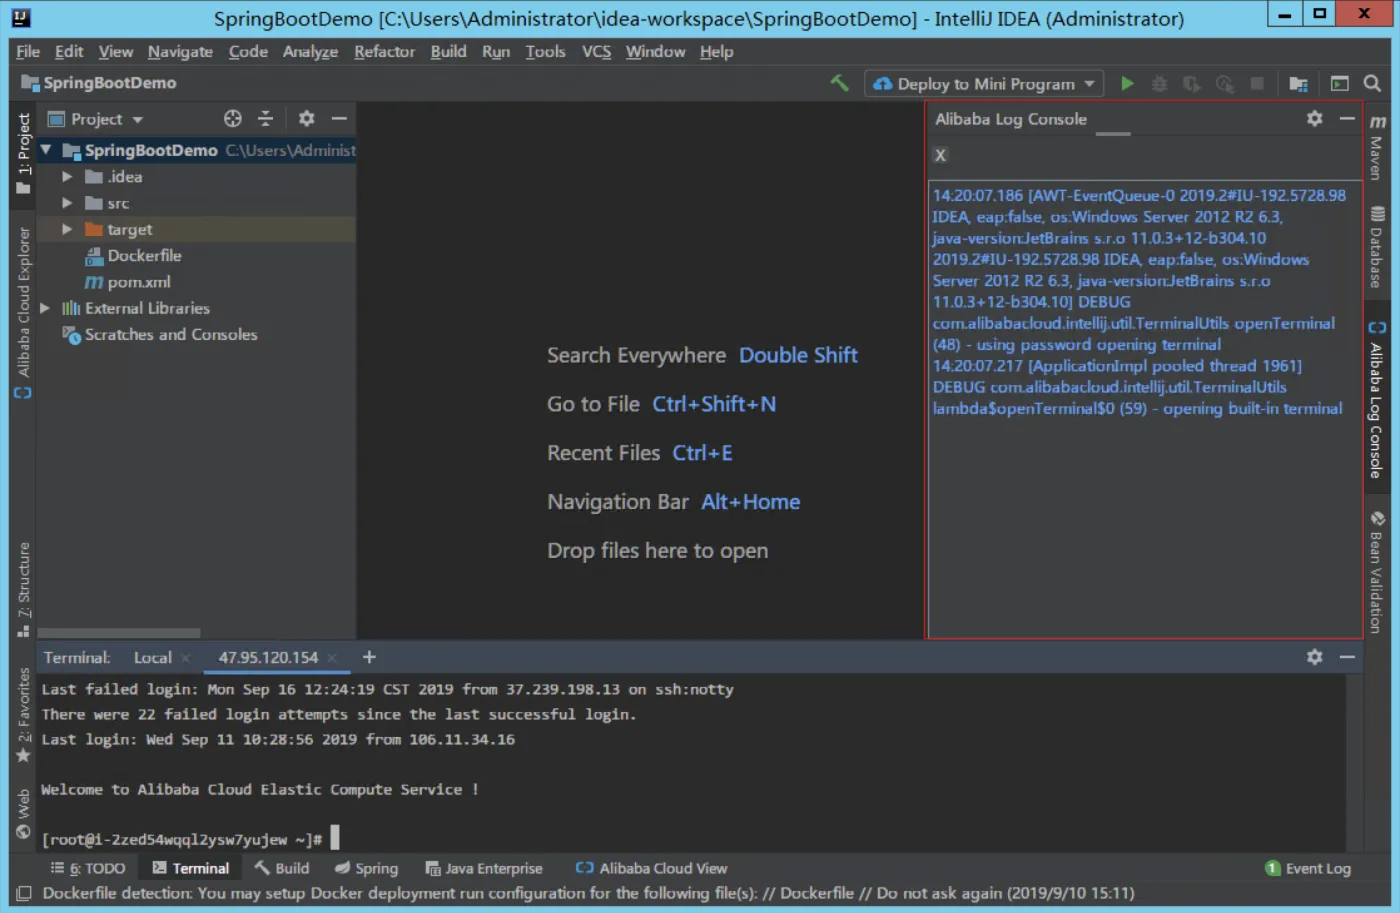Open Project panel settings gear
Viewport: 1400px width, 913px height.
(306, 118)
